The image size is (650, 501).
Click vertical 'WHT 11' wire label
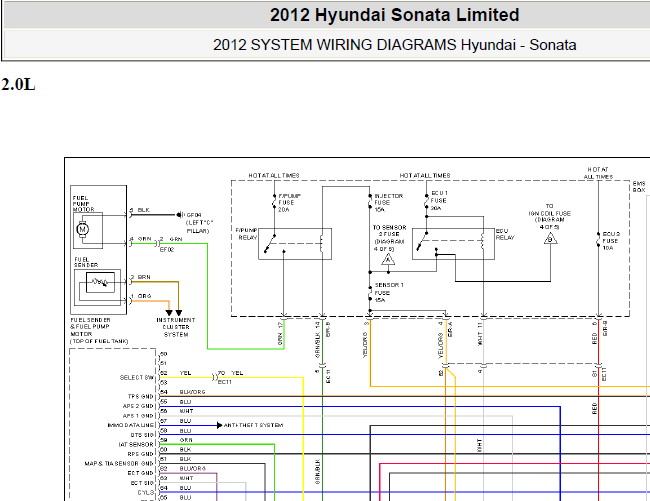pyautogui.click(x=480, y=334)
